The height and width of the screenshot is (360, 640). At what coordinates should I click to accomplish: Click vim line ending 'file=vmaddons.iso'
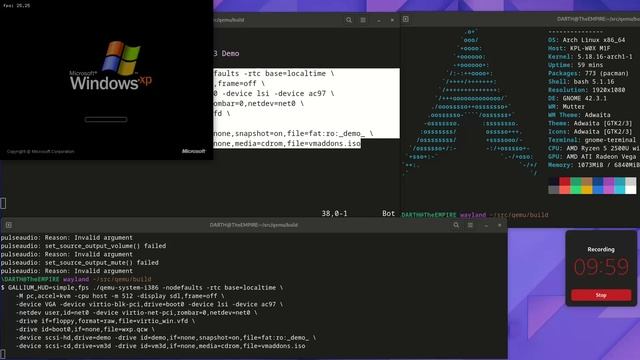pyautogui.click(x=287, y=143)
